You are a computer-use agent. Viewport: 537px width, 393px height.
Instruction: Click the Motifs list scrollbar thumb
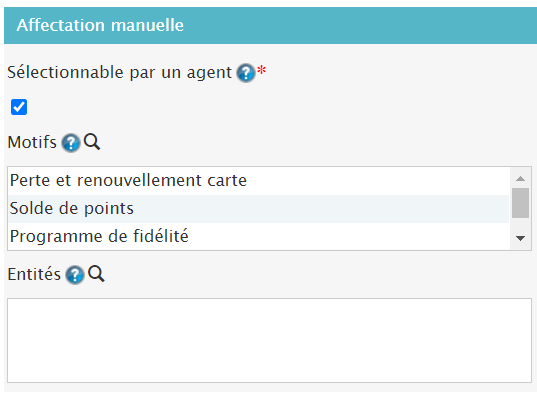tap(520, 203)
